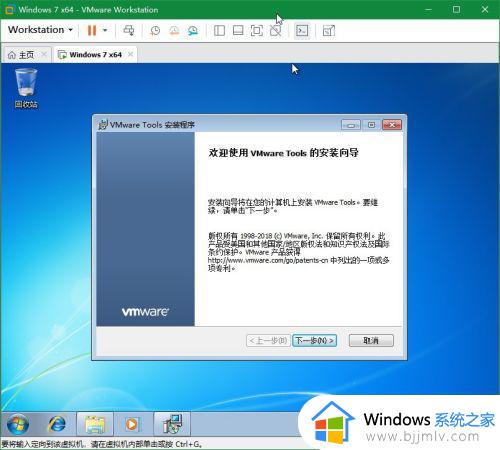
Task: Click the VMware Tools installer taskbar icon
Action: pos(172,424)
